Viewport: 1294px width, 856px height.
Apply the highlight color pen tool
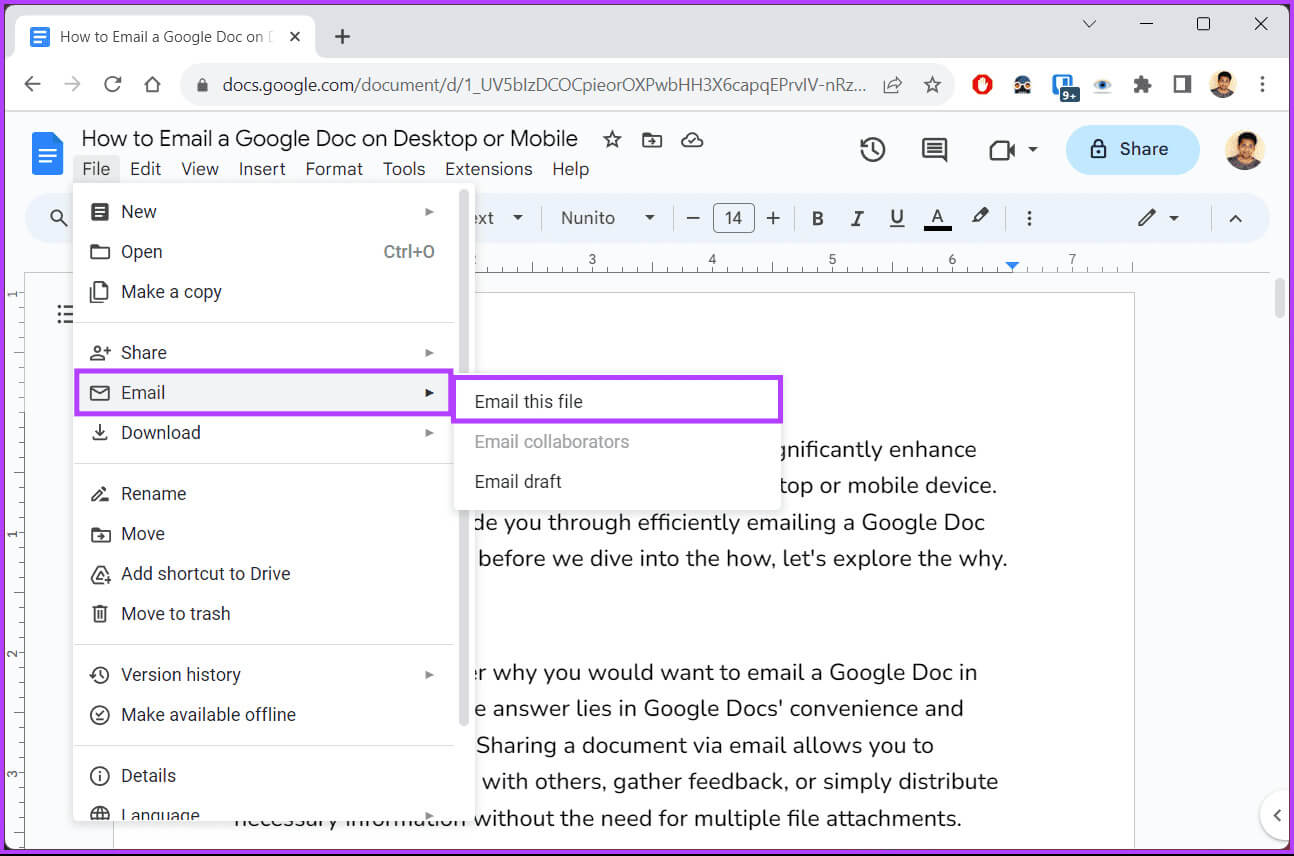(980, 217)
